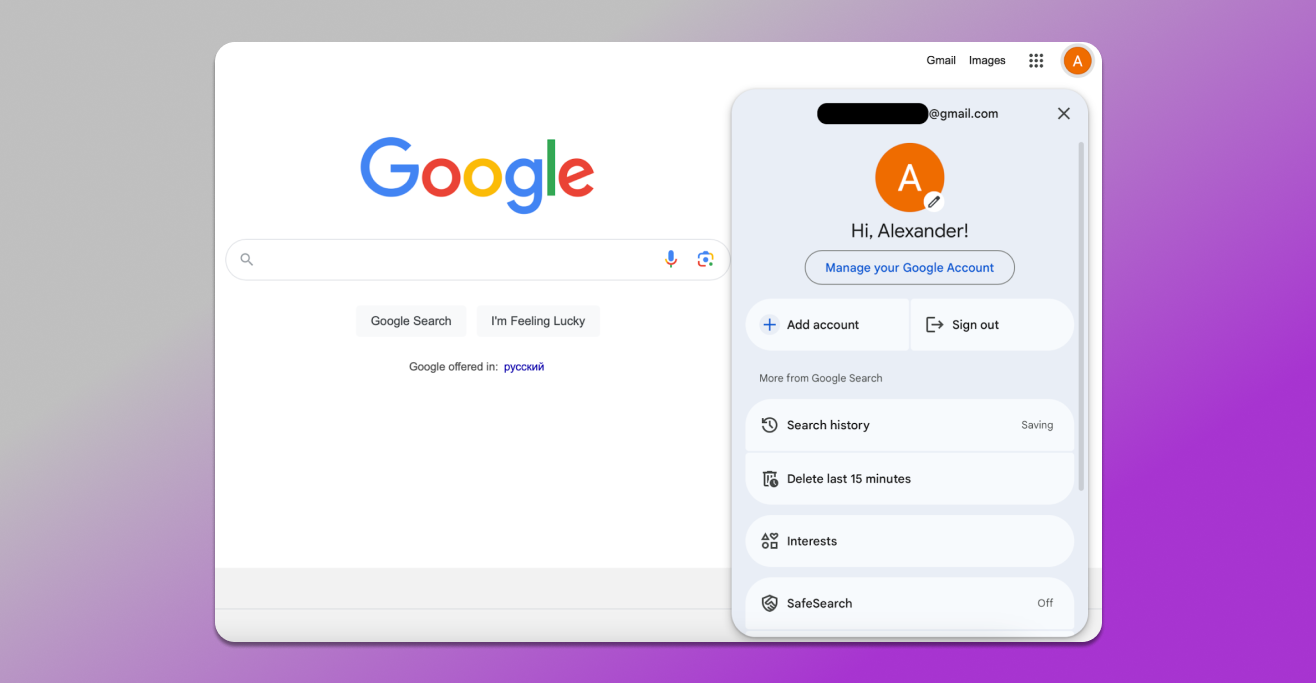Open Google Lens image search icon
The height and width of the screenshot is (683, 1316).
[x=705, y=259]
